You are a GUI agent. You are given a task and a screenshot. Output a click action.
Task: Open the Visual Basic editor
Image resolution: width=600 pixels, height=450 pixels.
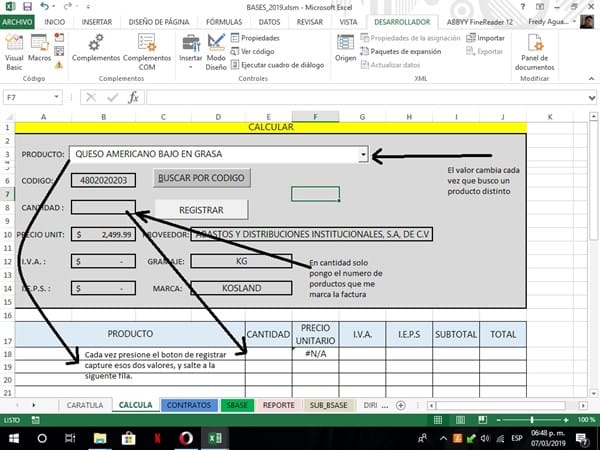pyautogui.click(x=14, y=50)
